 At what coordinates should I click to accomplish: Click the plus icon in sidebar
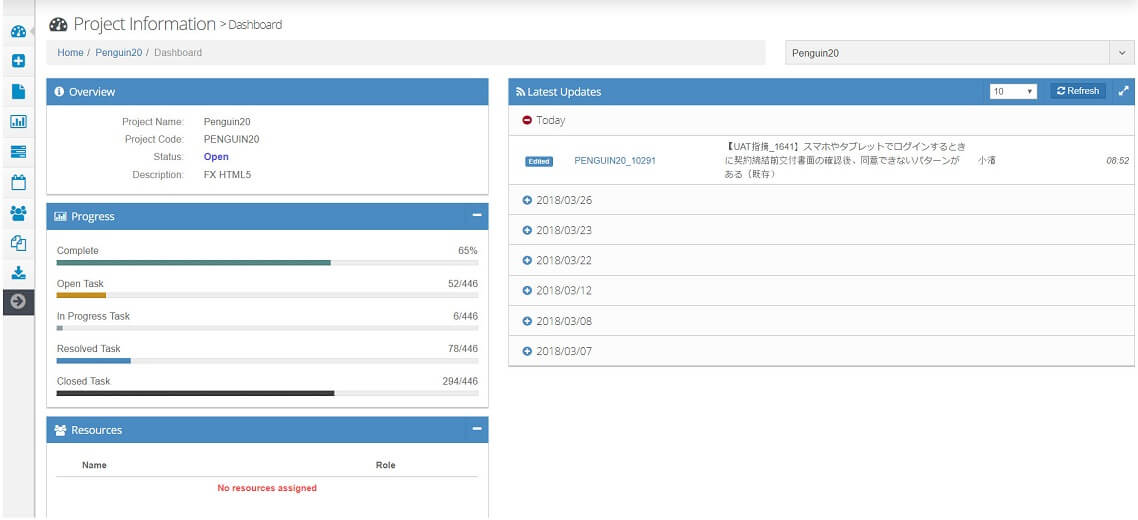18,61
